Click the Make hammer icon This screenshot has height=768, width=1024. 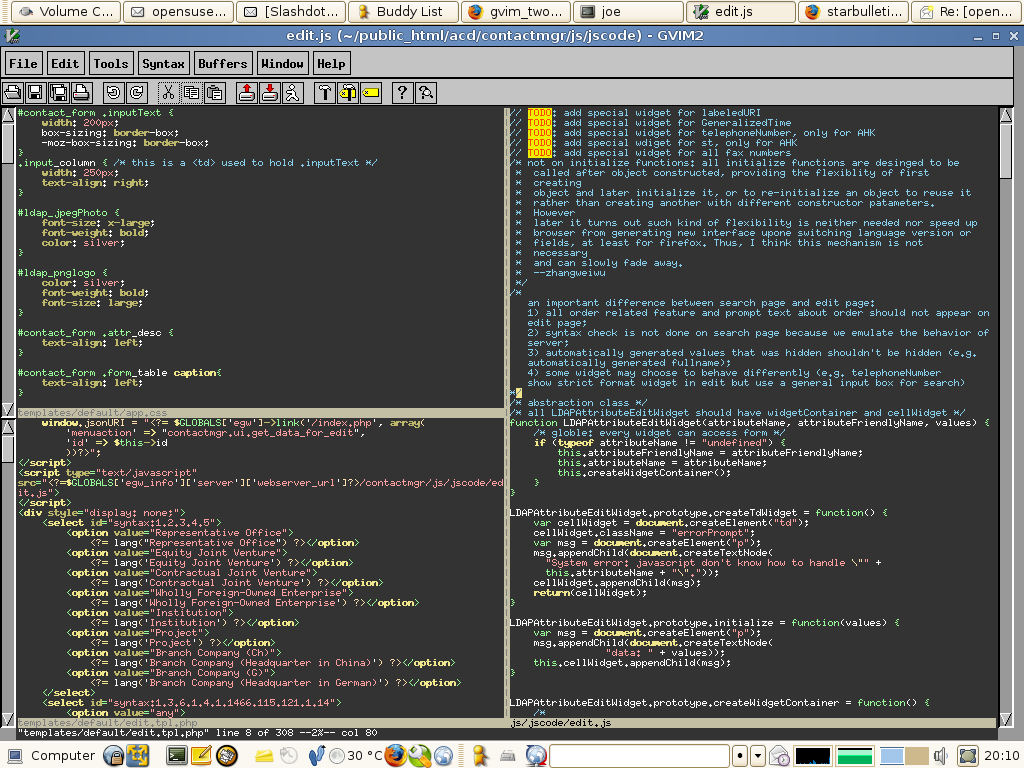[325, 93]
